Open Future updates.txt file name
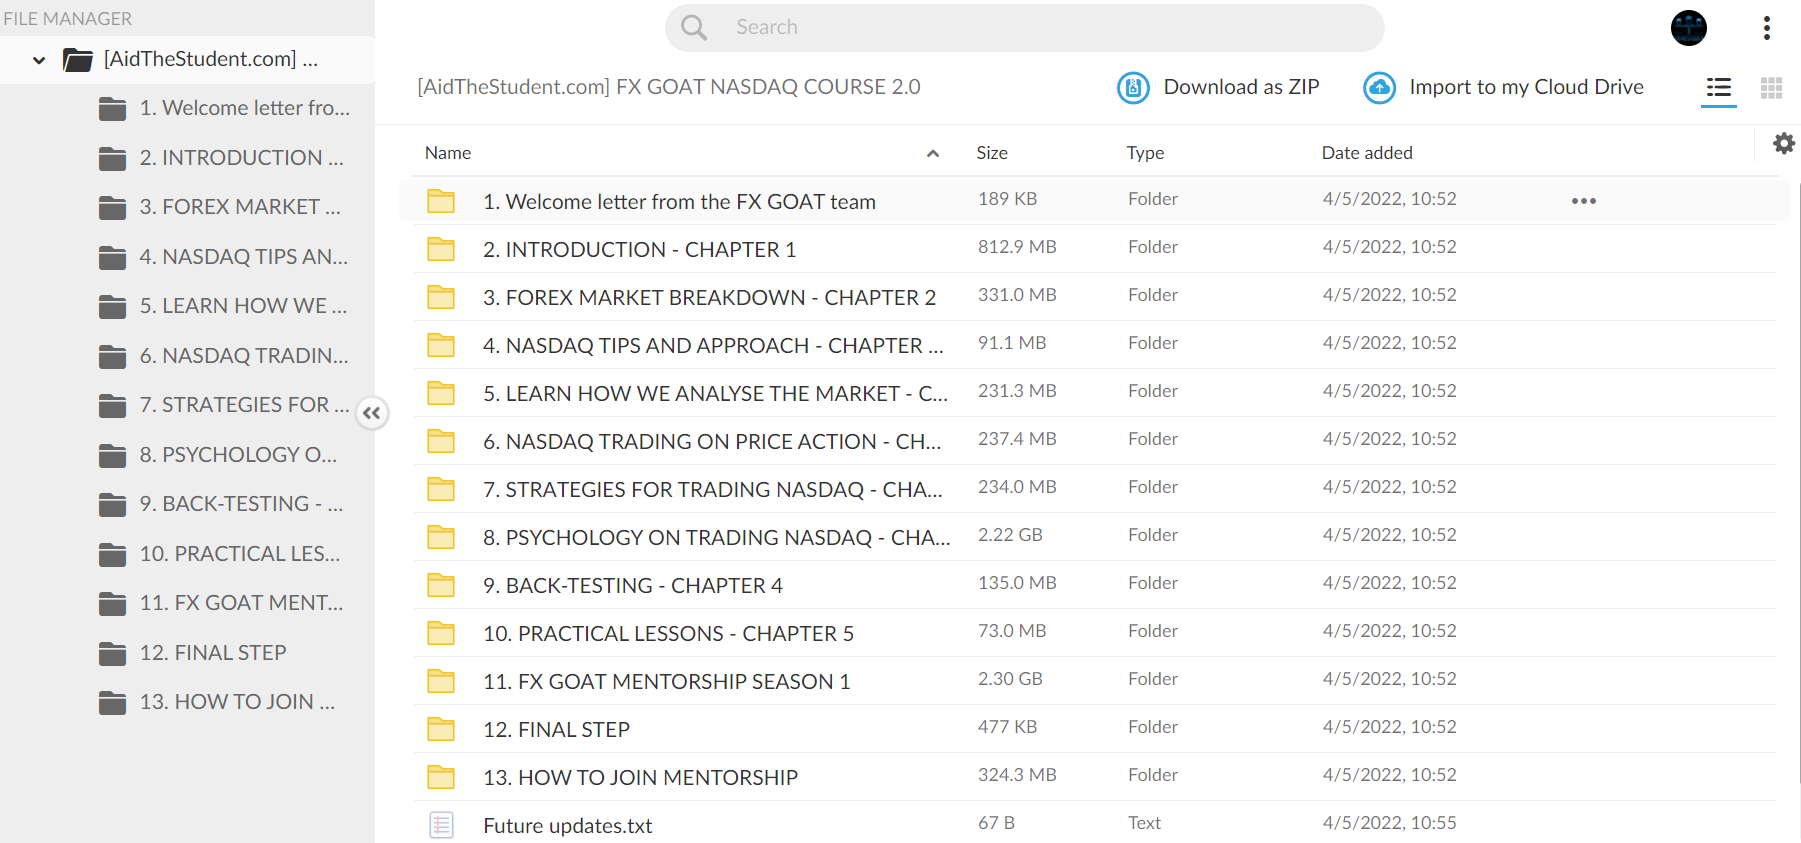This screenshot has height=843, width=1801. [567, 826]
